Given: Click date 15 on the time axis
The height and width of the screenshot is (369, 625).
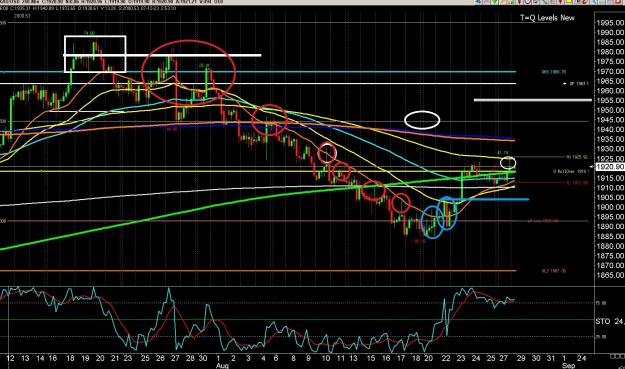Looking at the screenshot, I should tap(371, 358).
